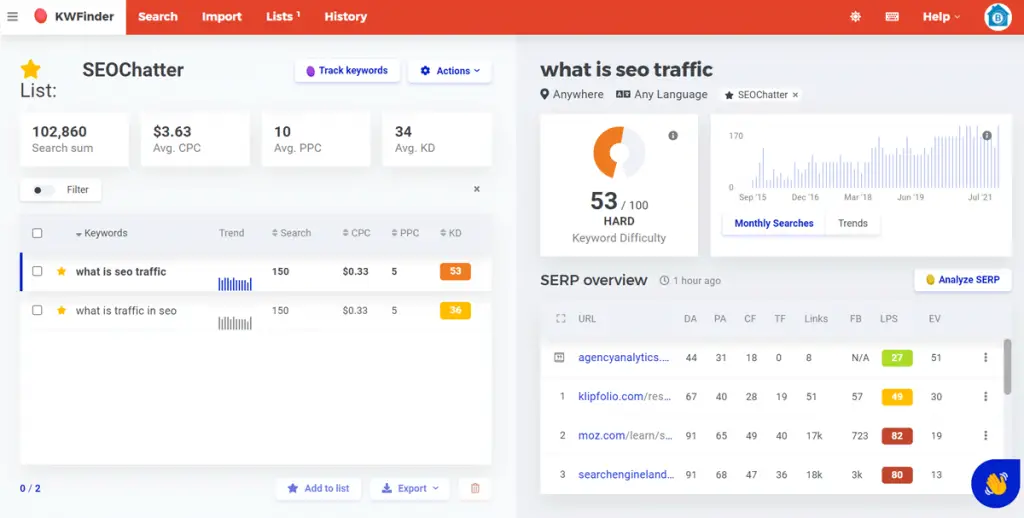This screenshot has height=518, width=1024.
Task: Toggle the Filter switch
Action: [43, 190]
